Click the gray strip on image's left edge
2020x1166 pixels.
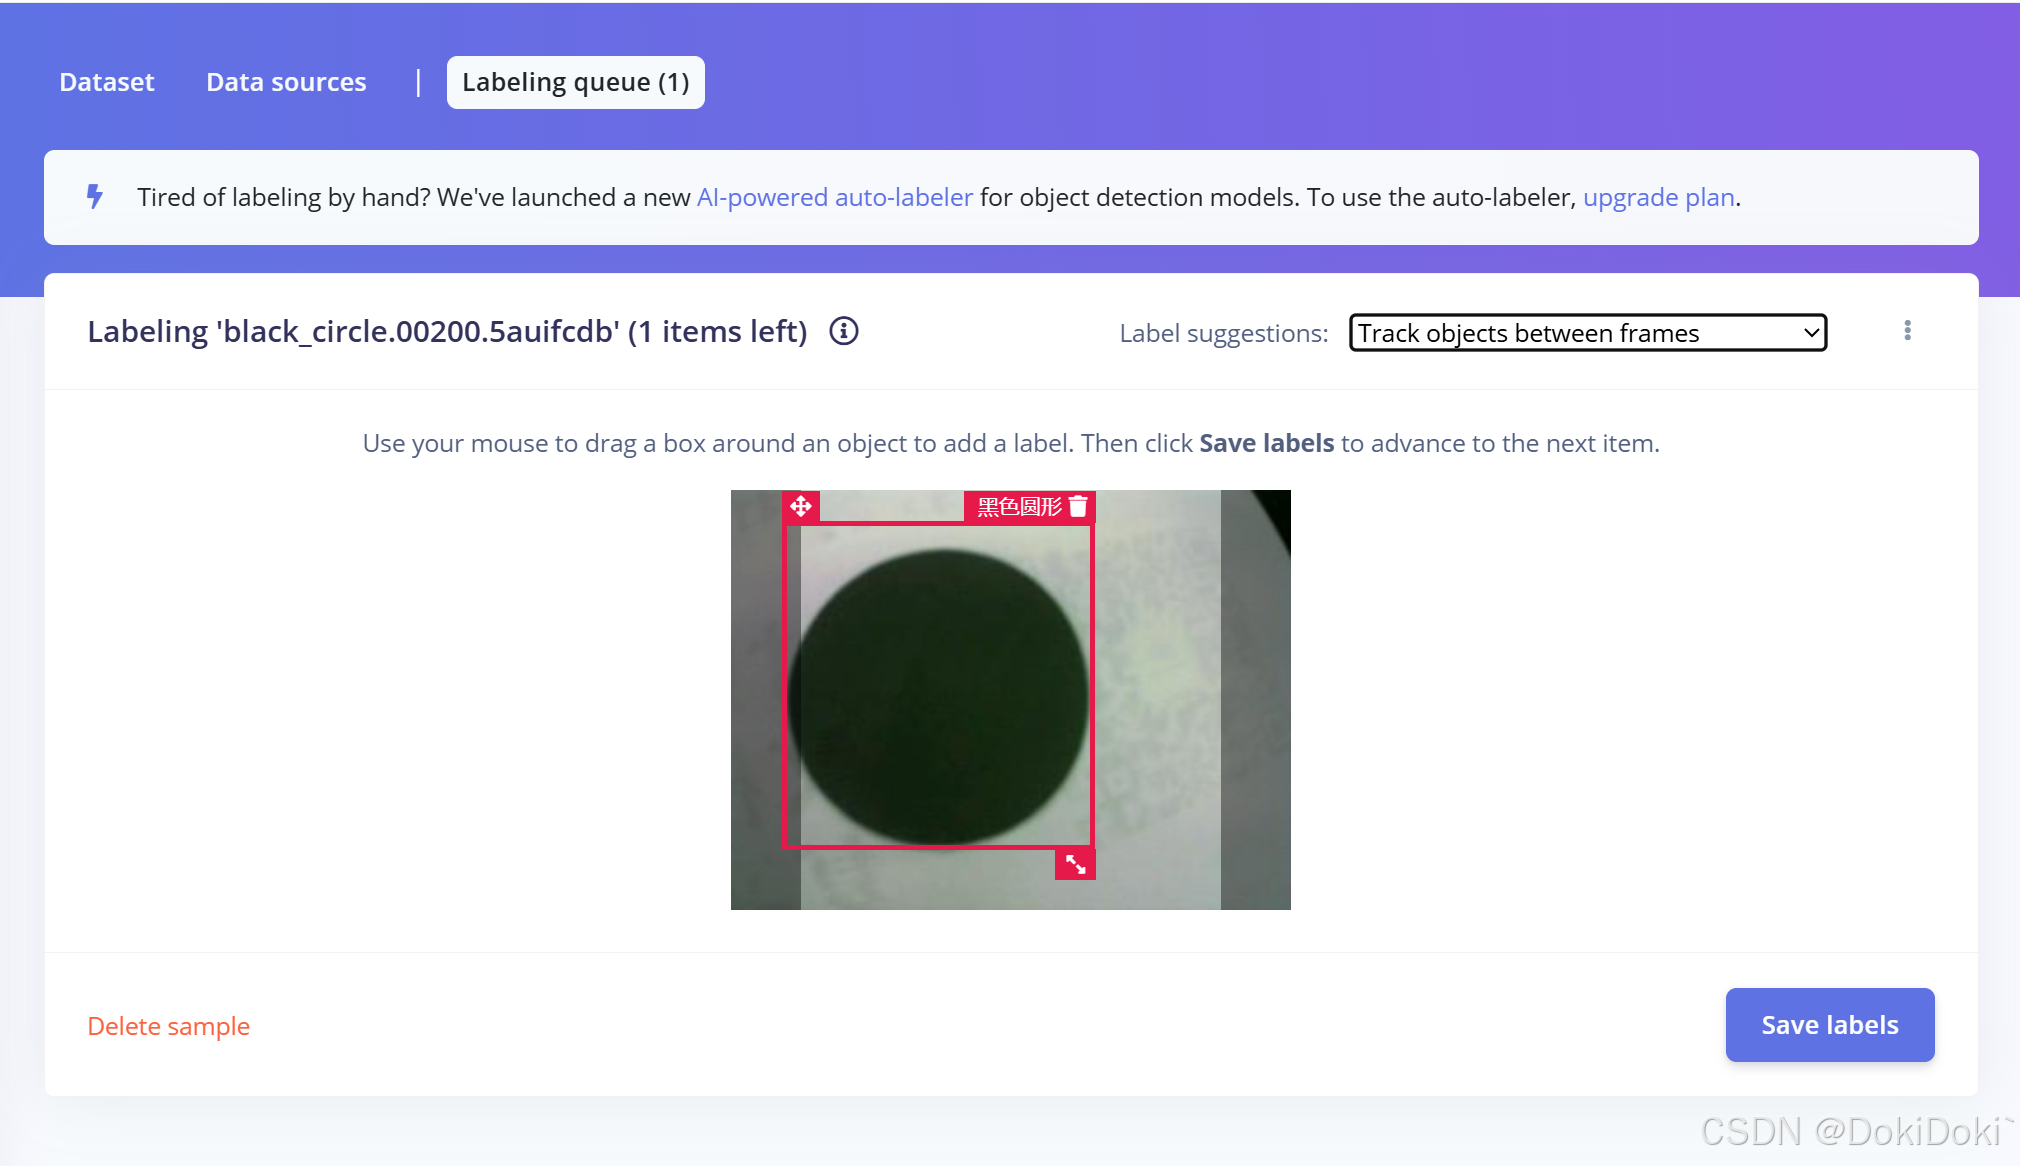coord(755,700)
